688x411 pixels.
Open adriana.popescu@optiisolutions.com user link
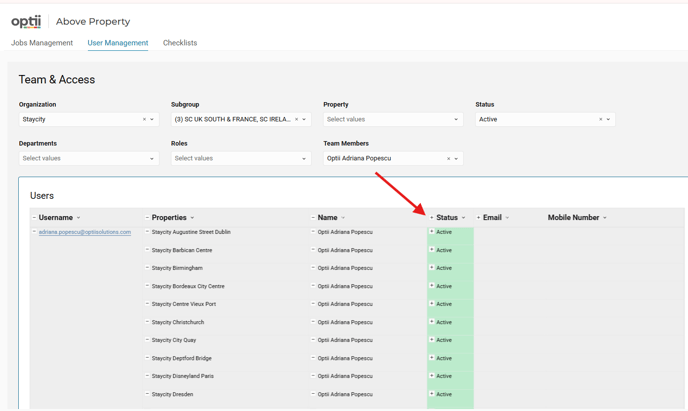pyautogui.click(x=85, y=232)
